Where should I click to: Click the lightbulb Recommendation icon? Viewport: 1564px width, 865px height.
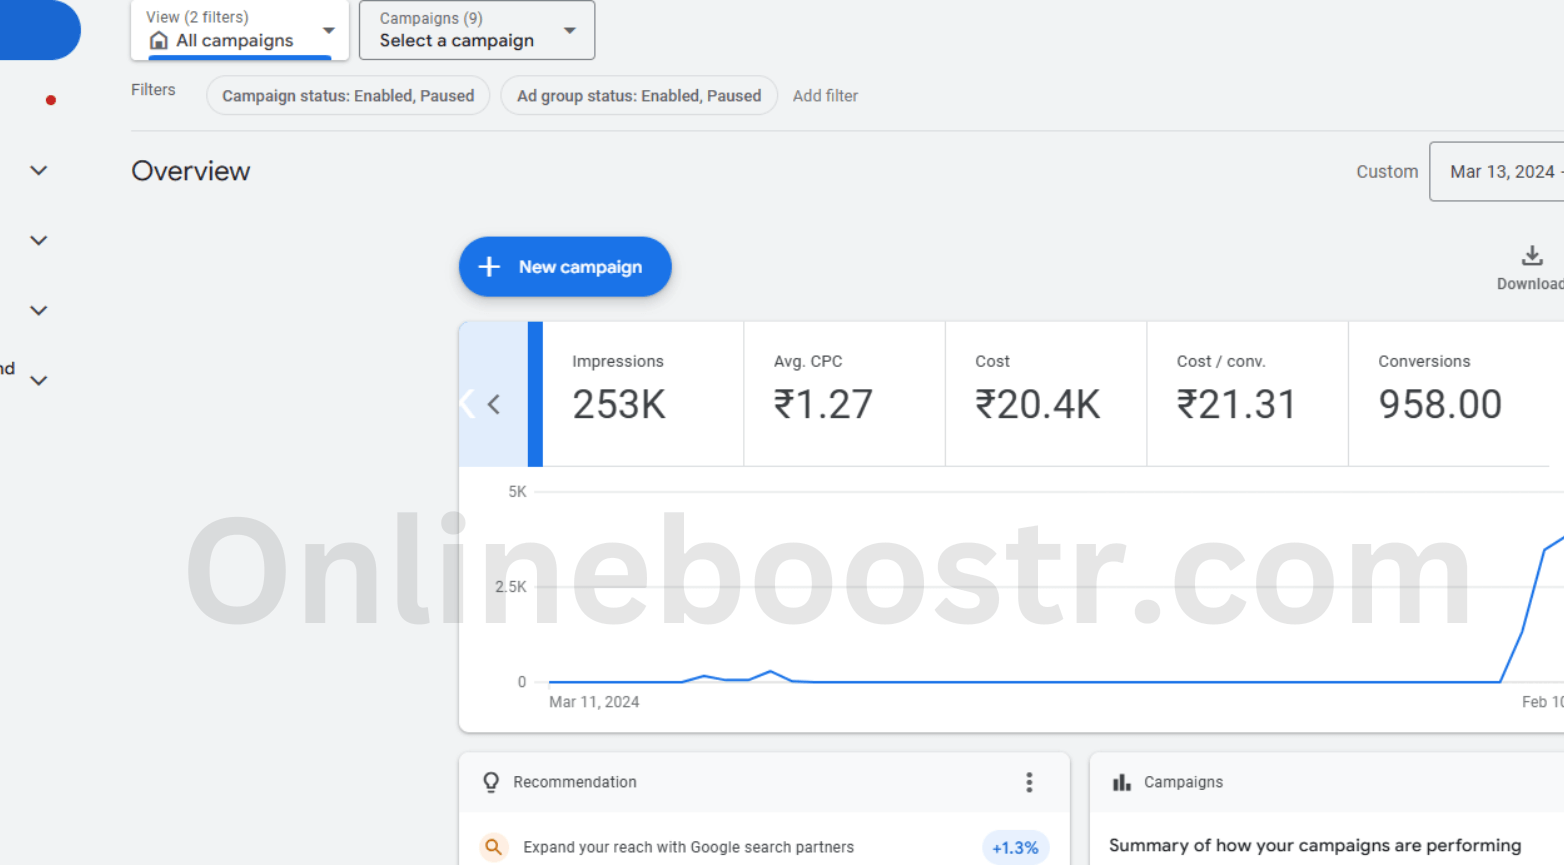491,782
